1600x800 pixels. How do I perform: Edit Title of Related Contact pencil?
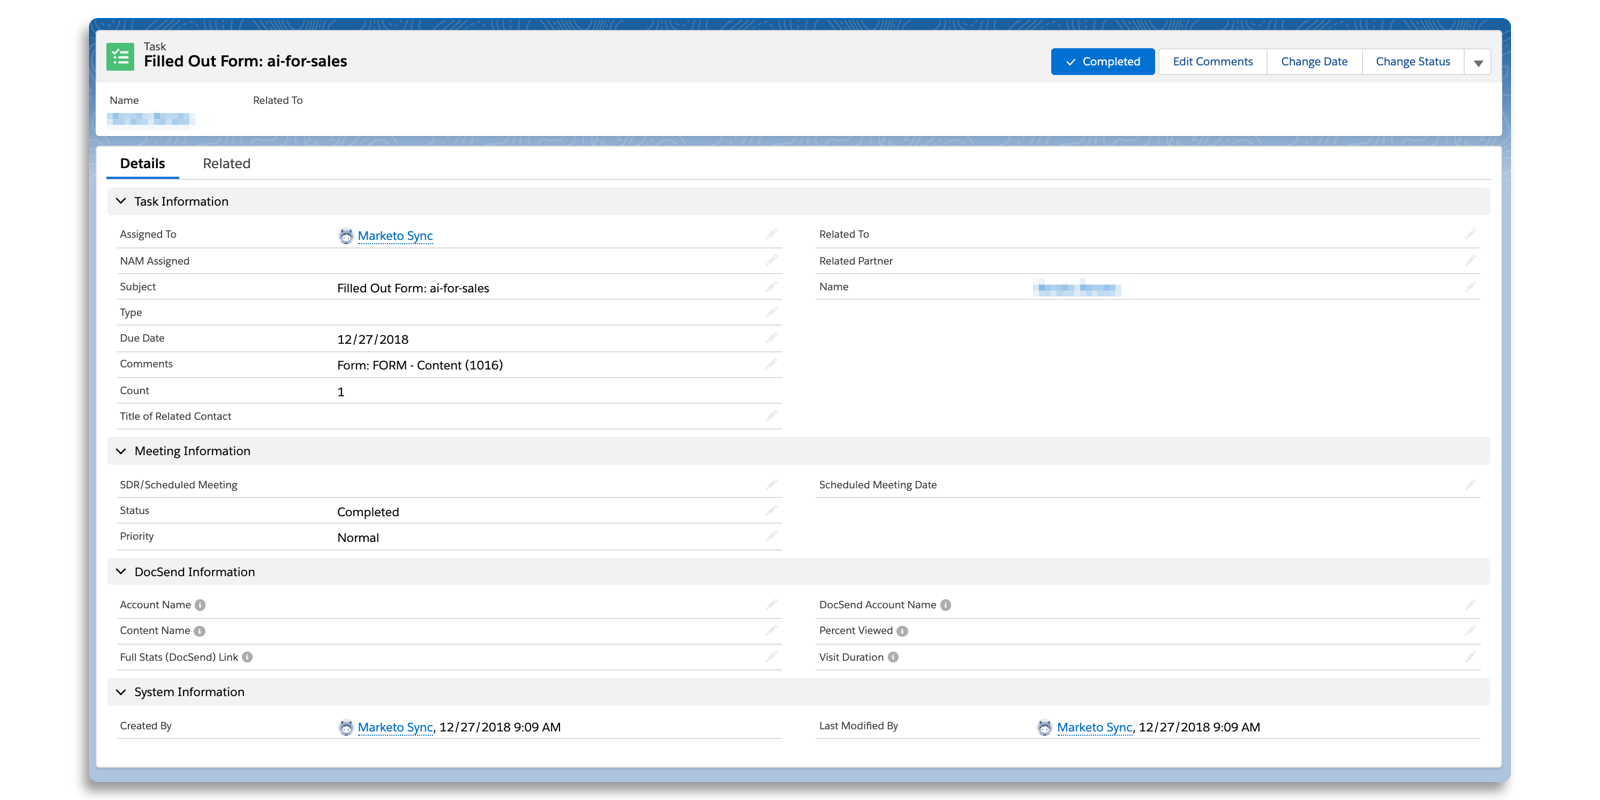pyautogui.click(x=771, y=416)
